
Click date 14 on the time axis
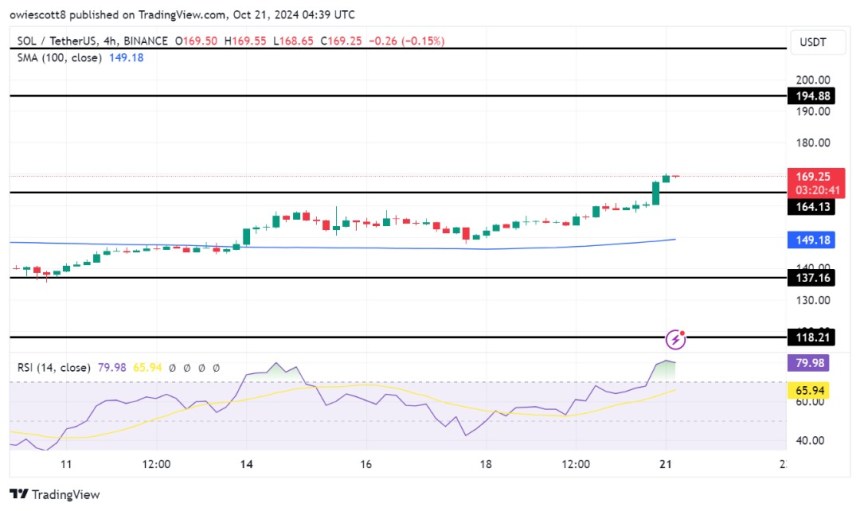[247, 465]
